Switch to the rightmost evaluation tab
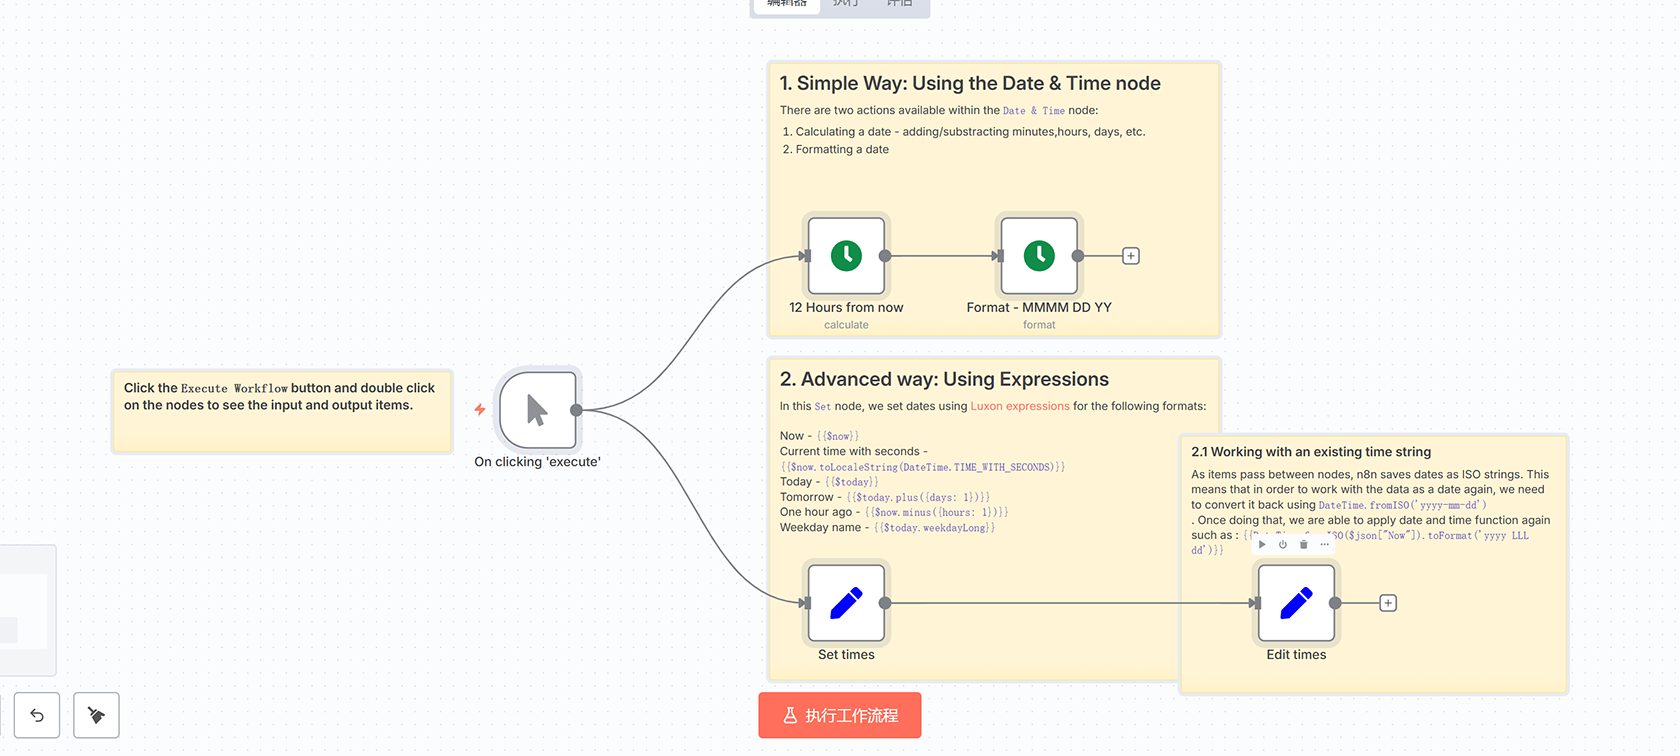The height and width of the screenshot is (756, 1680). 899,4
